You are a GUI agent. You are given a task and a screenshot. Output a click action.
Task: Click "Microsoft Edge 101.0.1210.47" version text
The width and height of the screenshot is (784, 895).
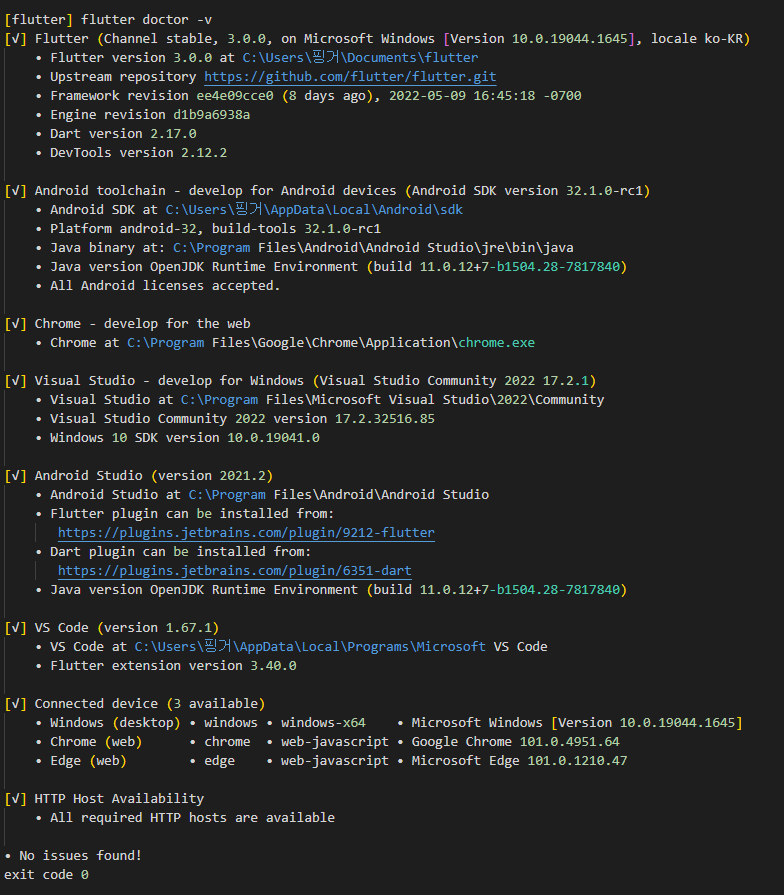tap(519, 761)
